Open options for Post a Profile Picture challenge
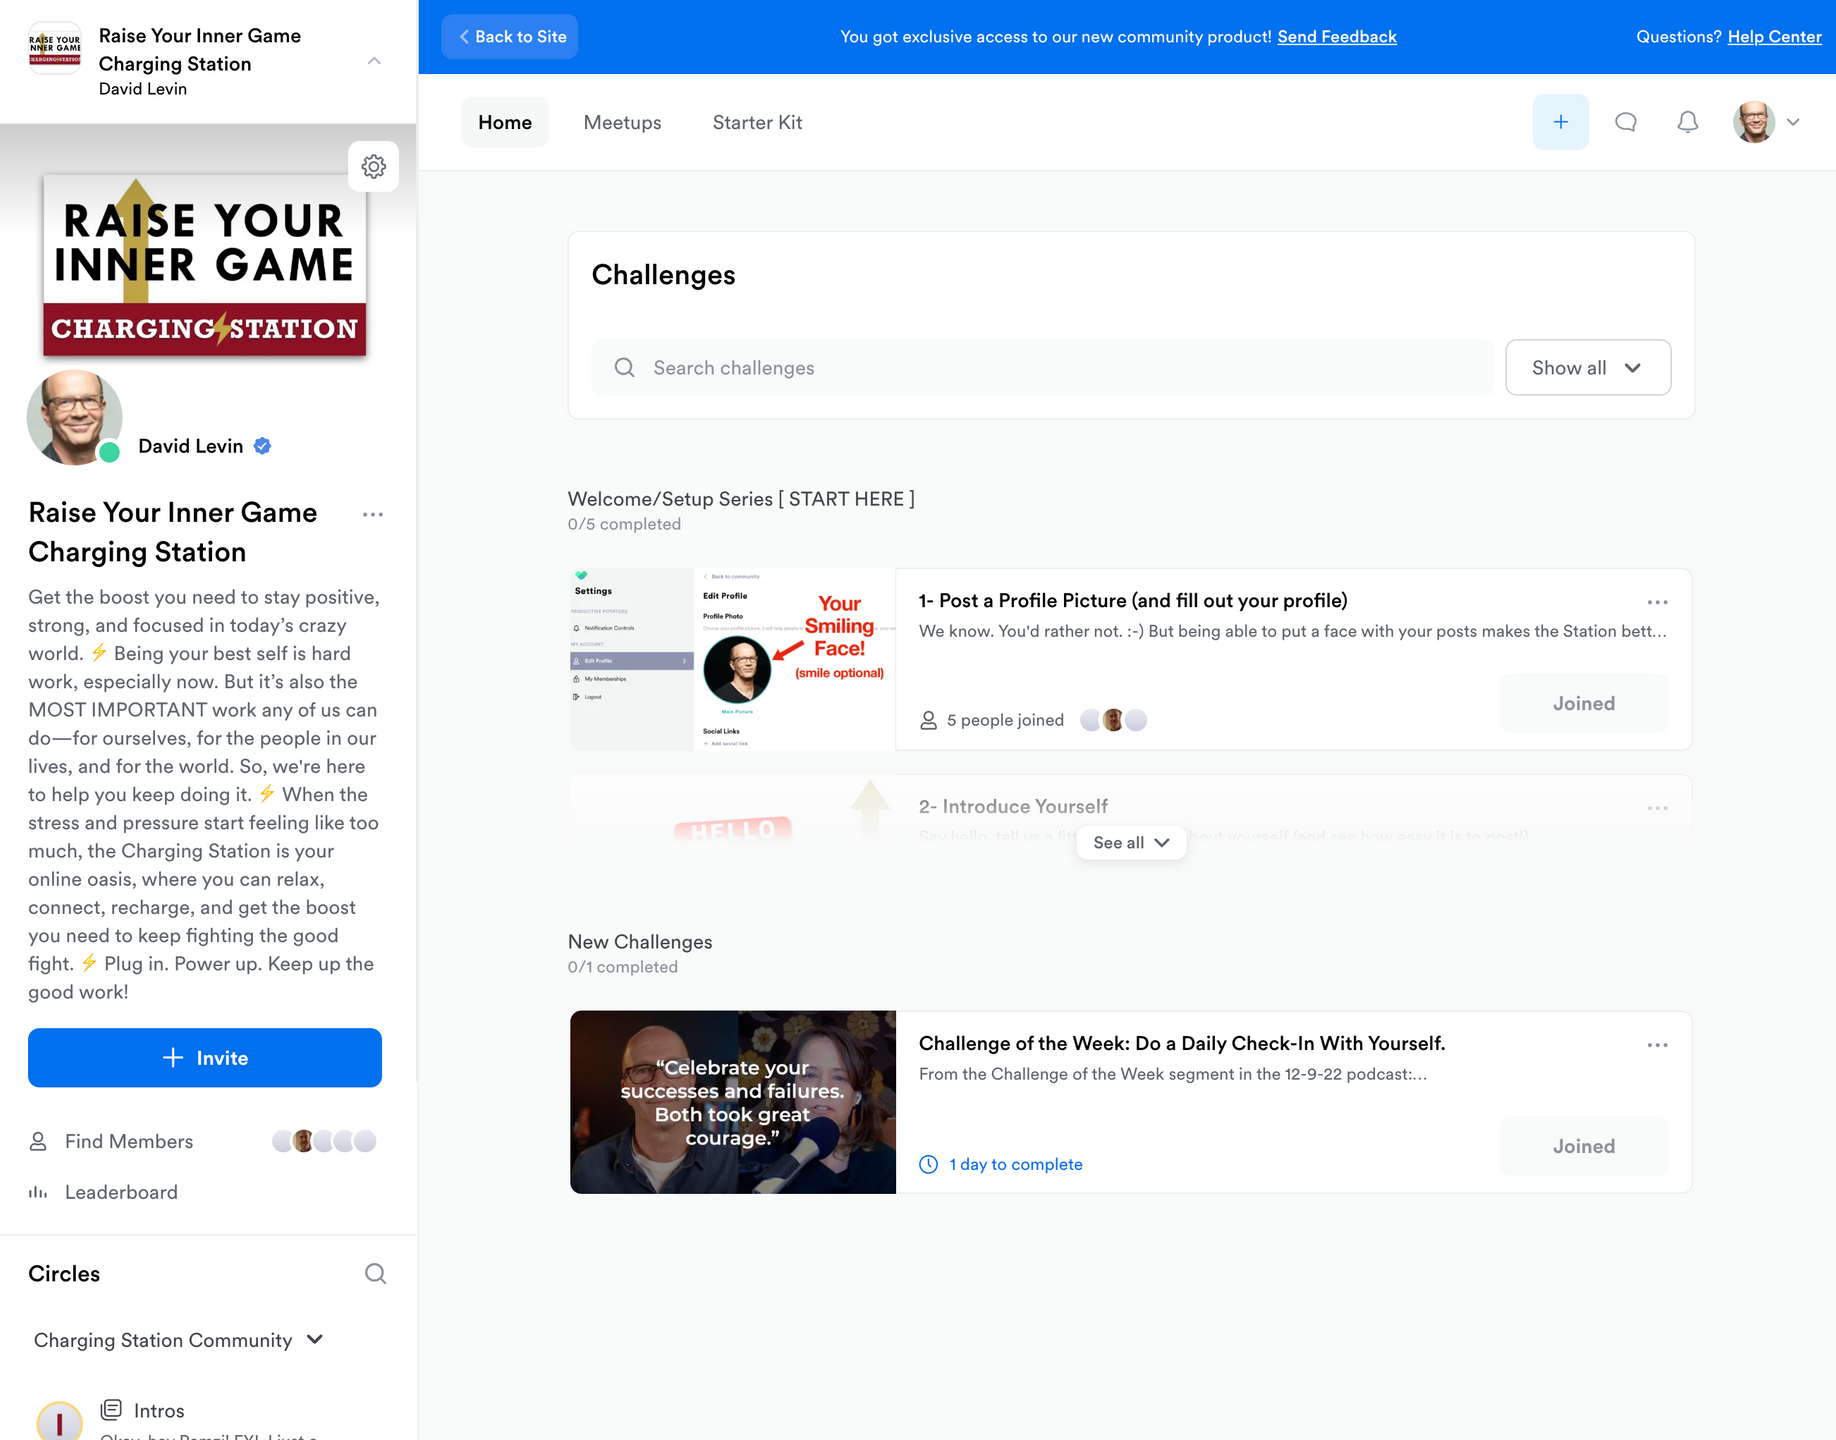This screenshot has width=1836, height=1440. pos(1657,602)
